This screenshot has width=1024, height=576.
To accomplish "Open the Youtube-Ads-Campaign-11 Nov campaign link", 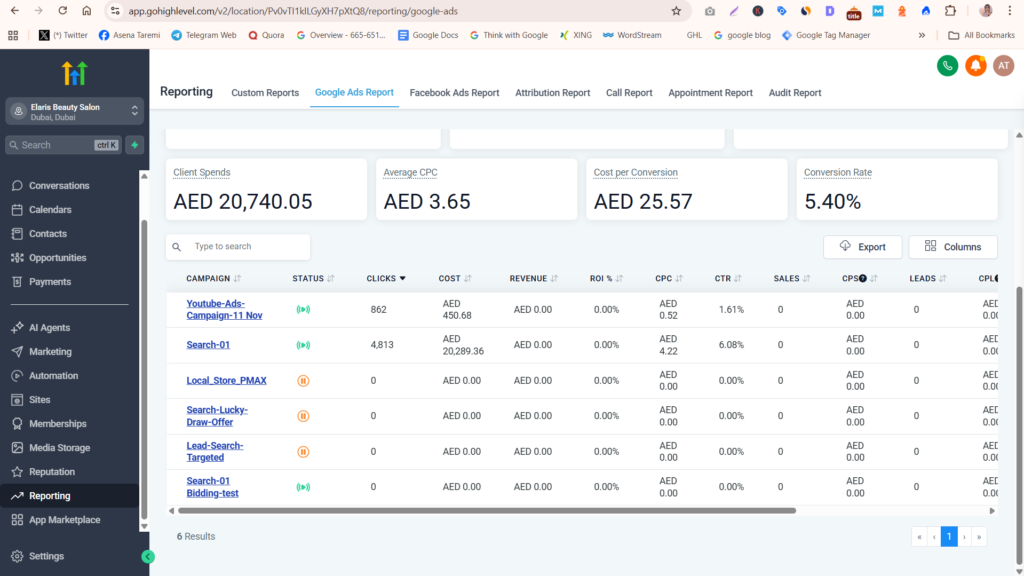I will tap(224, 310).
